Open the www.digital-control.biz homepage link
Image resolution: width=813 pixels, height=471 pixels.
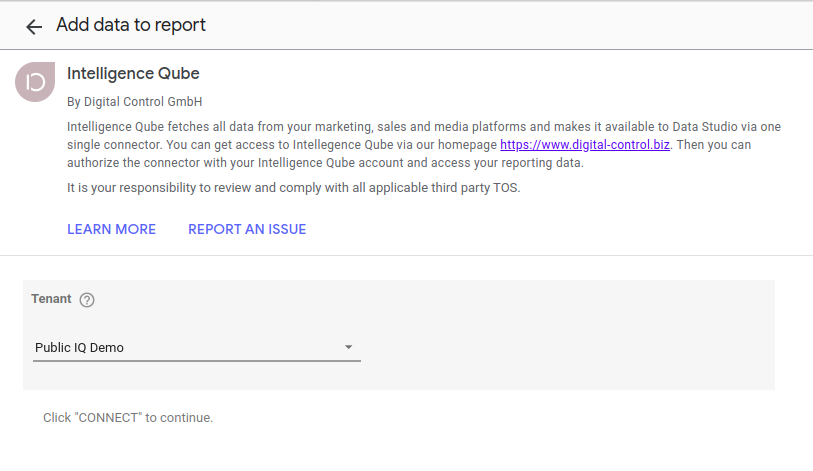tap(585, 145)
